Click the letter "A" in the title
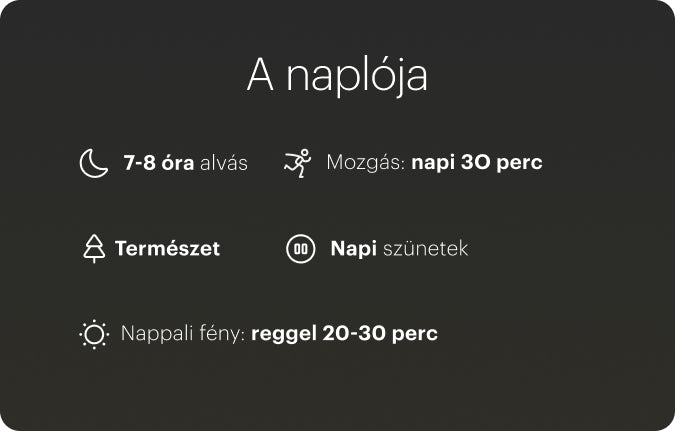Image resolution: width=675 pixels, height=431 pixels. pos(262,77)
